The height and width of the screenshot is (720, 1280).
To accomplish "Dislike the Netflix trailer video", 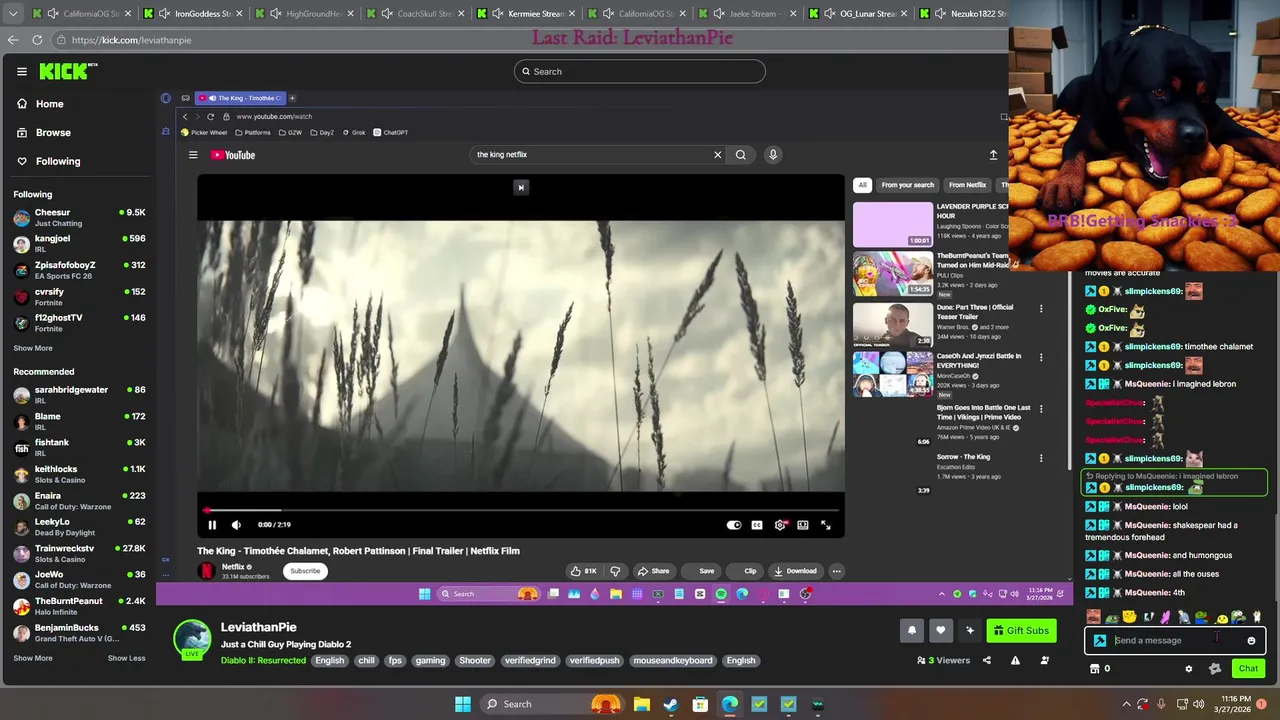I will (615, 571).
